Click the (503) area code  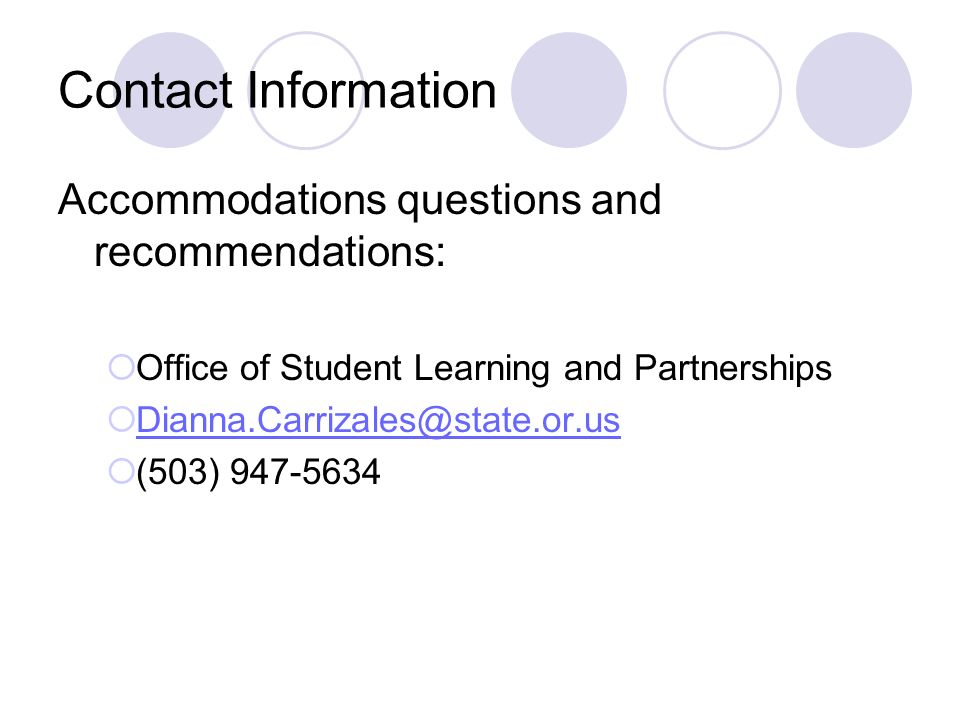point(178,473)
